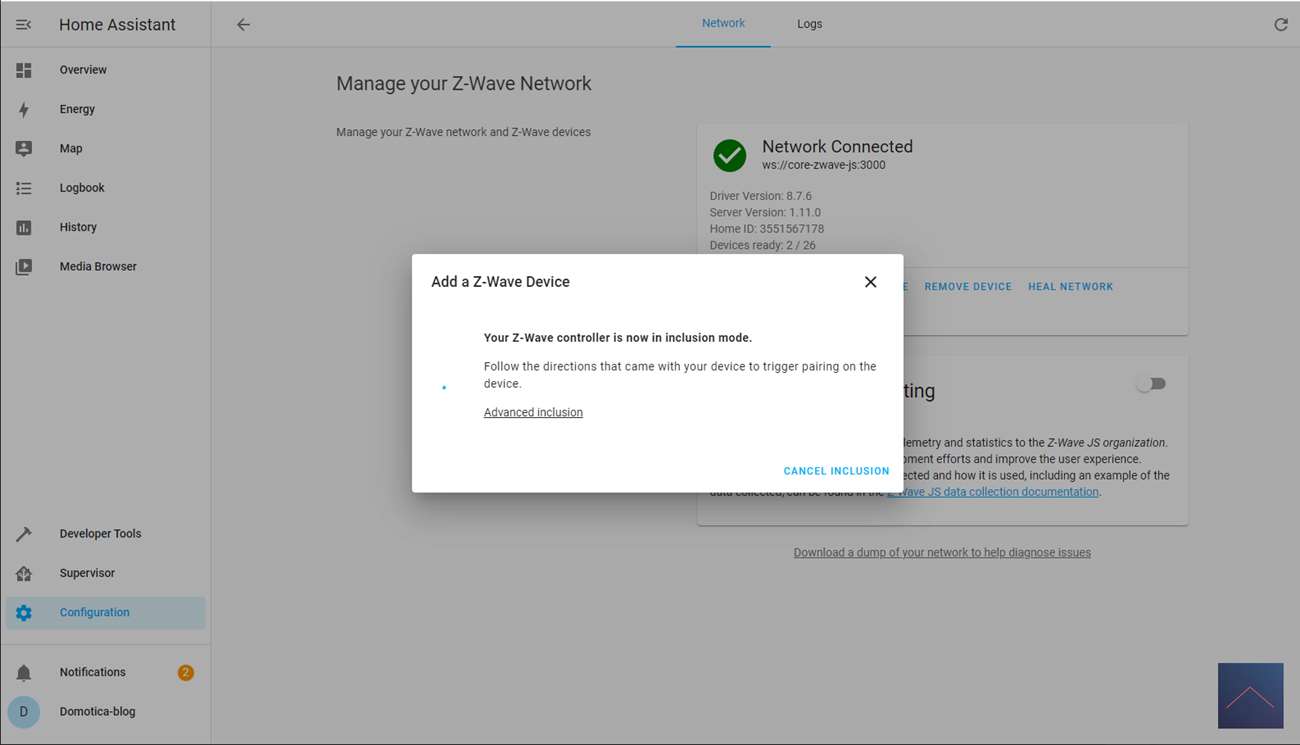Image resolution: width=1300 pixels, height=745 pixels.
Task: Close the Add a Z-Wave Device dialog
Action: coord(870,282)
